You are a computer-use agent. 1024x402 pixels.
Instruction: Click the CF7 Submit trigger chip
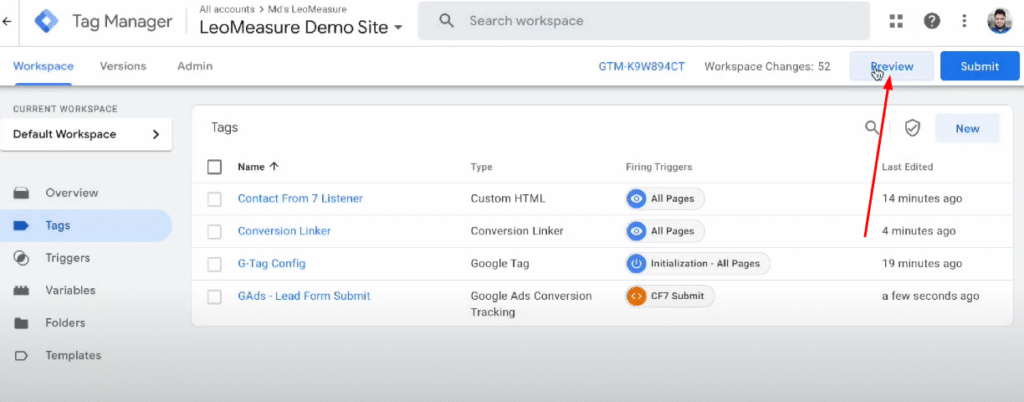670,296
